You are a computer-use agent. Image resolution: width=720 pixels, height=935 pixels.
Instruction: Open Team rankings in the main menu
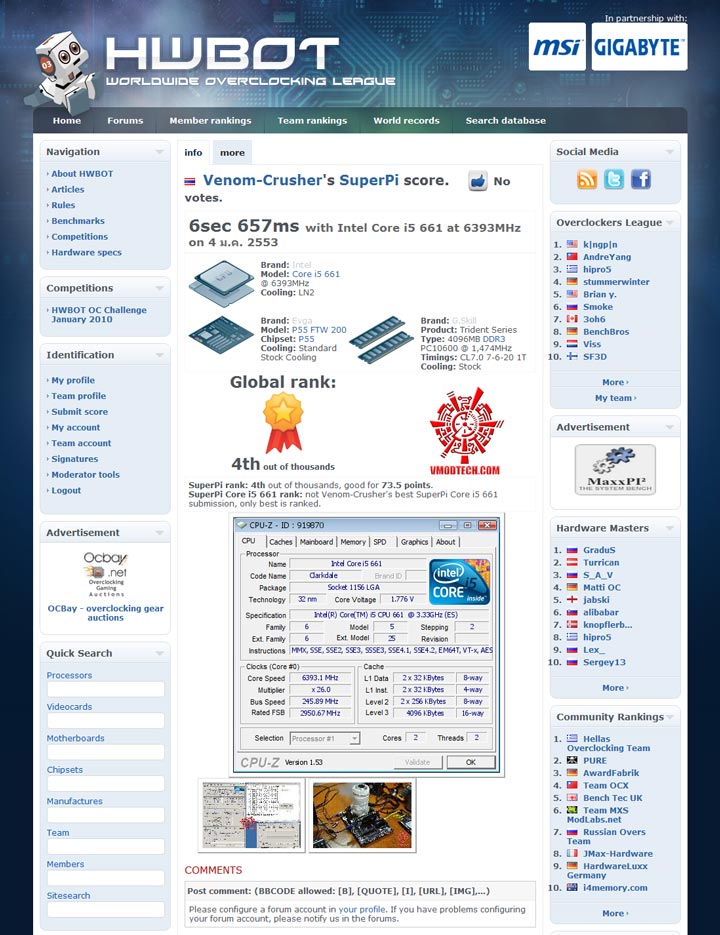(312, 120)
